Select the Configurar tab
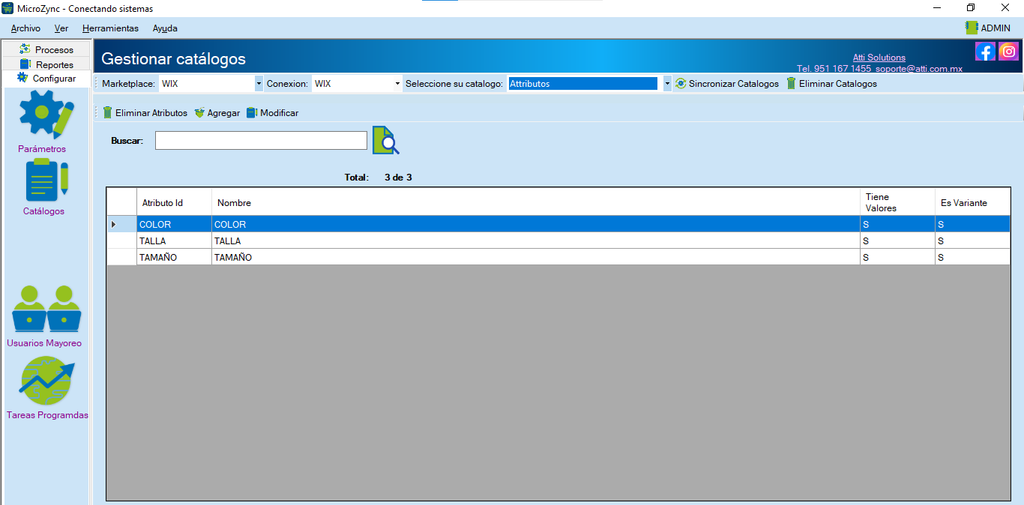Viewport: 1024px width, 505px height. click(x=46, y=78)
